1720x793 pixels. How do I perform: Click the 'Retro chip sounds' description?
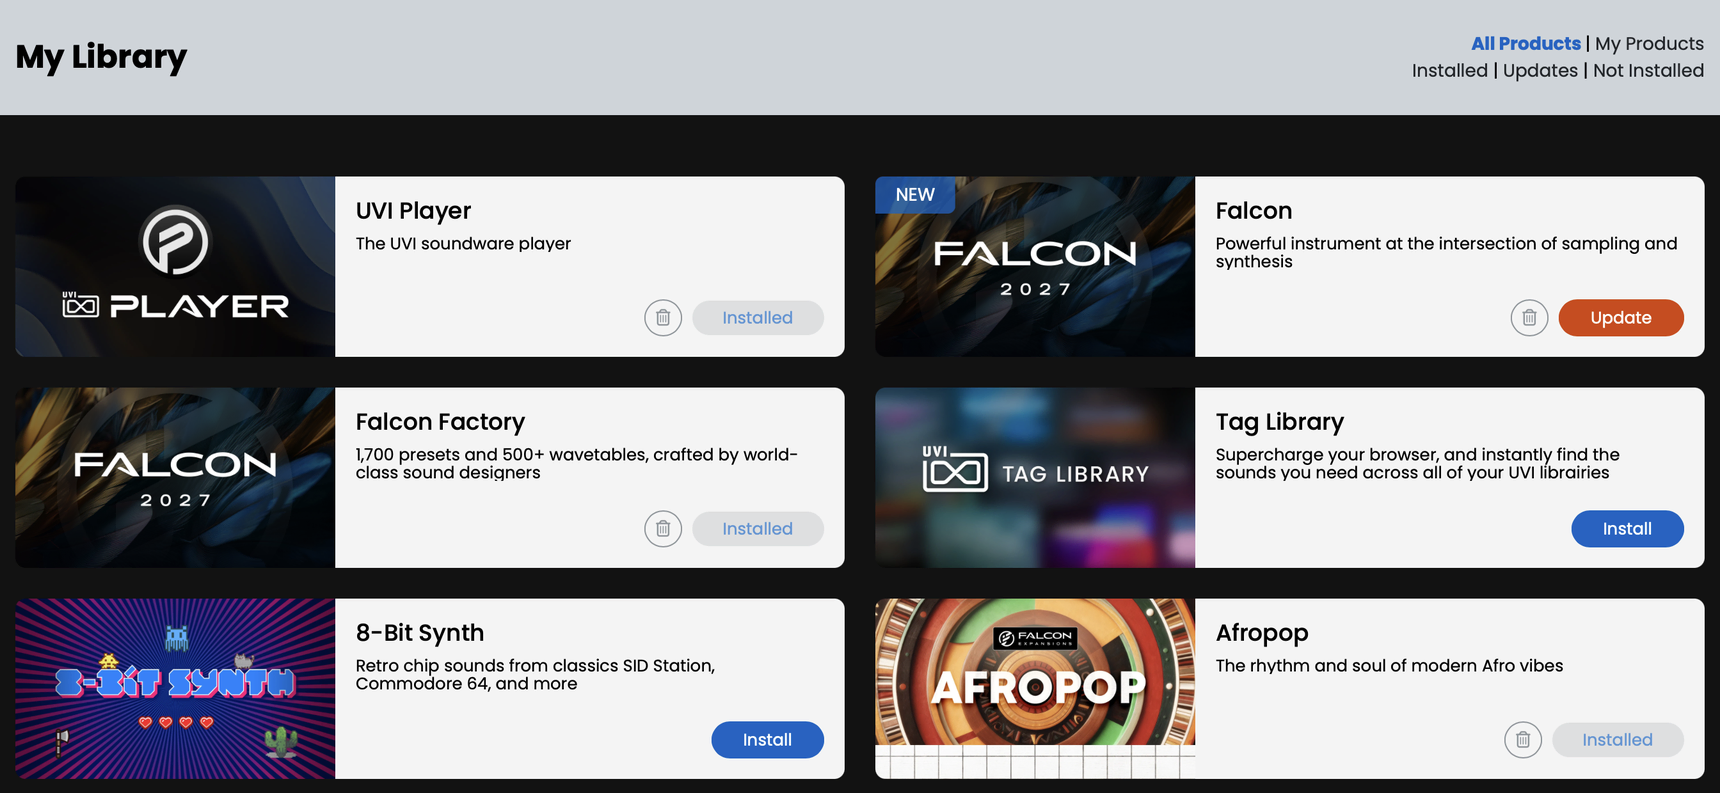(535, 674)
